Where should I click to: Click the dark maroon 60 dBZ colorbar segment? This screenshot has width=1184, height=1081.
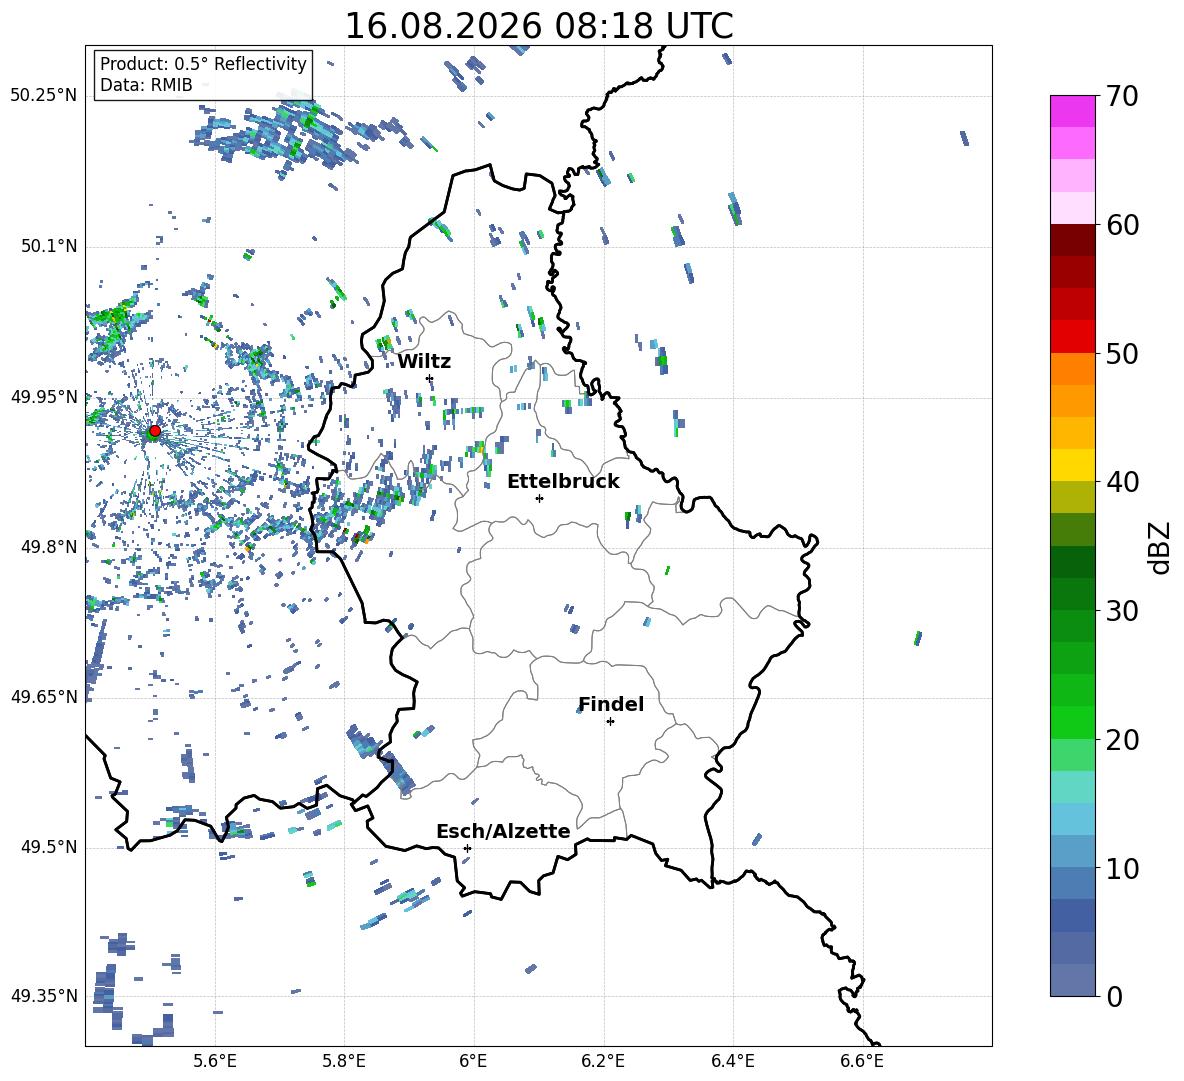click(x=1073, y=240)
